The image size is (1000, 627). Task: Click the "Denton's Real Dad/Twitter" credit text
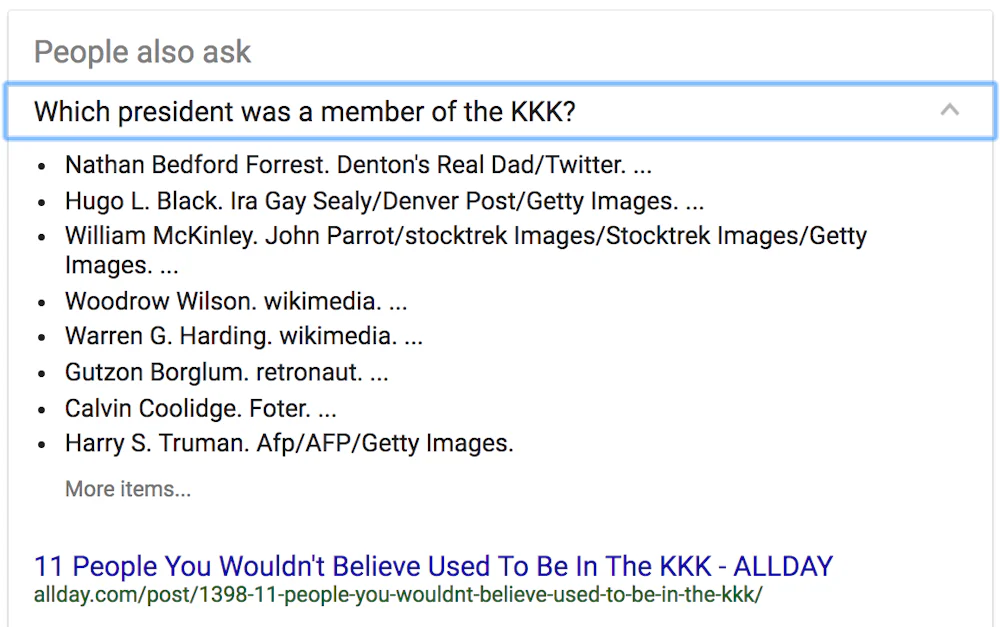[472, 165]
